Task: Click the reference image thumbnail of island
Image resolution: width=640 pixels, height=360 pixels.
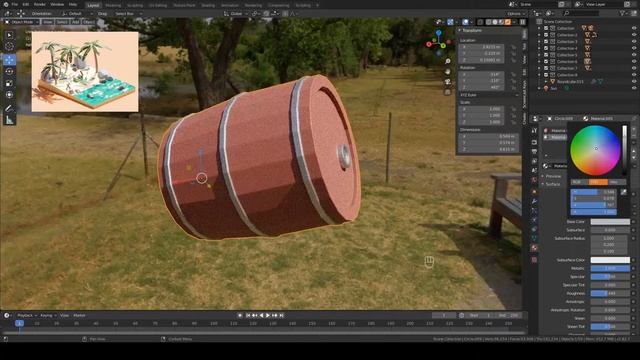Action: point(85,71)
